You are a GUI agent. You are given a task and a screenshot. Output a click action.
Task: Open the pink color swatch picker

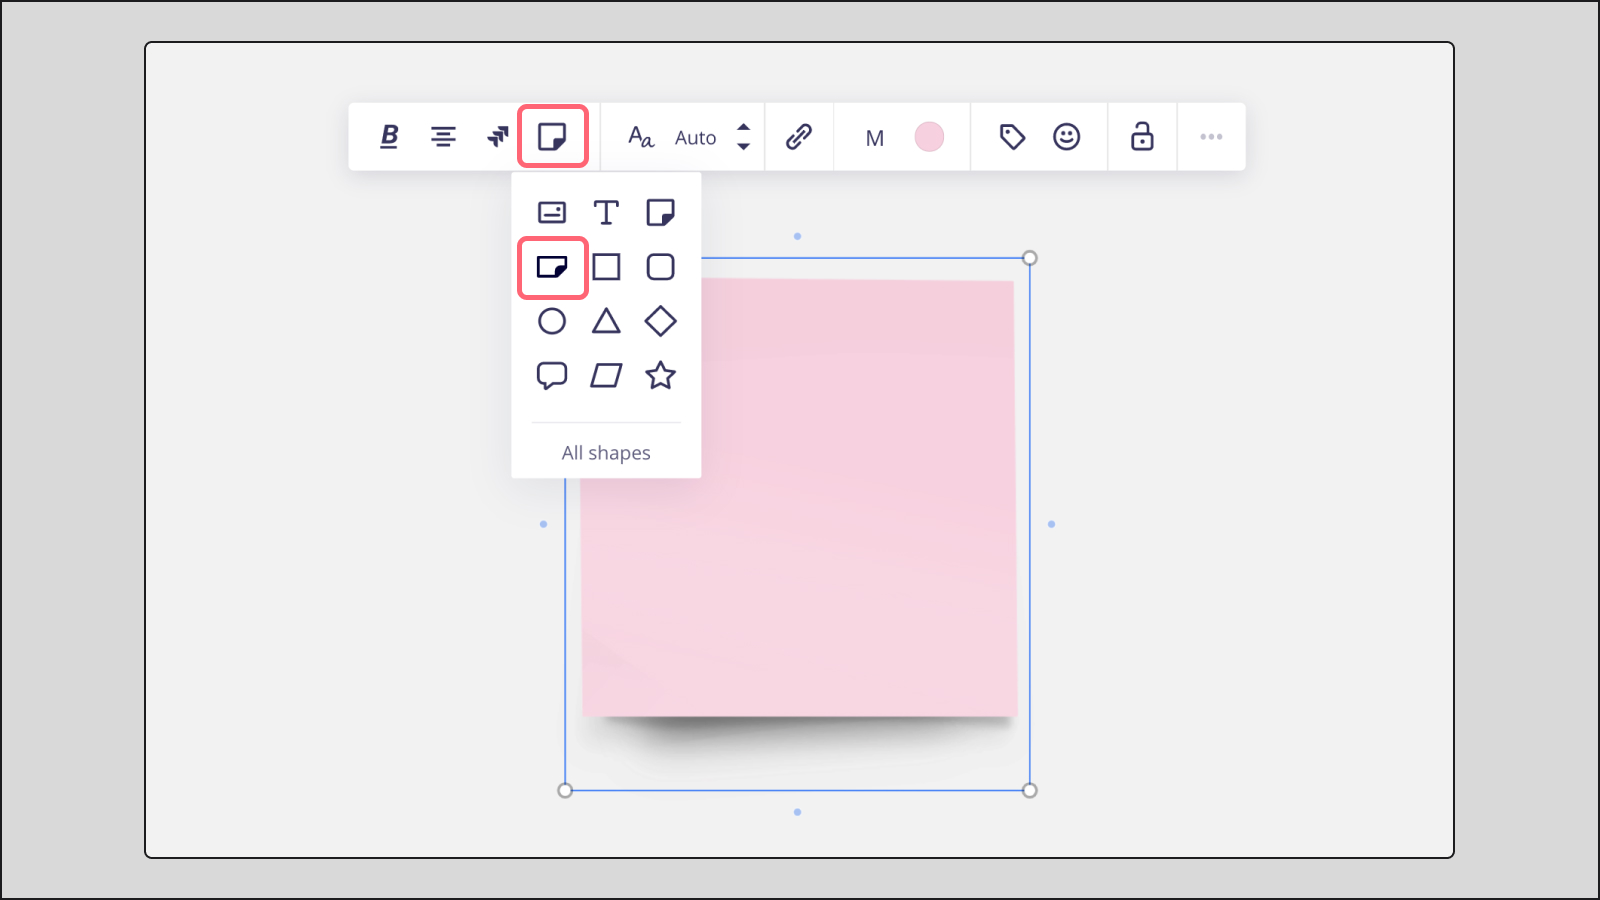pos(930,137)
